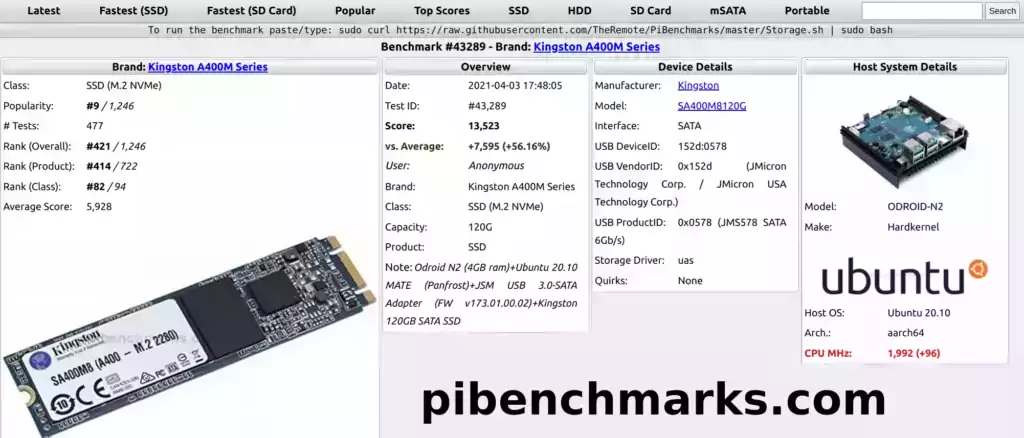Open Kingston A400M Series link in Brand panel header
This screenshot has height=438, width=1024.
tap(208, 67)
